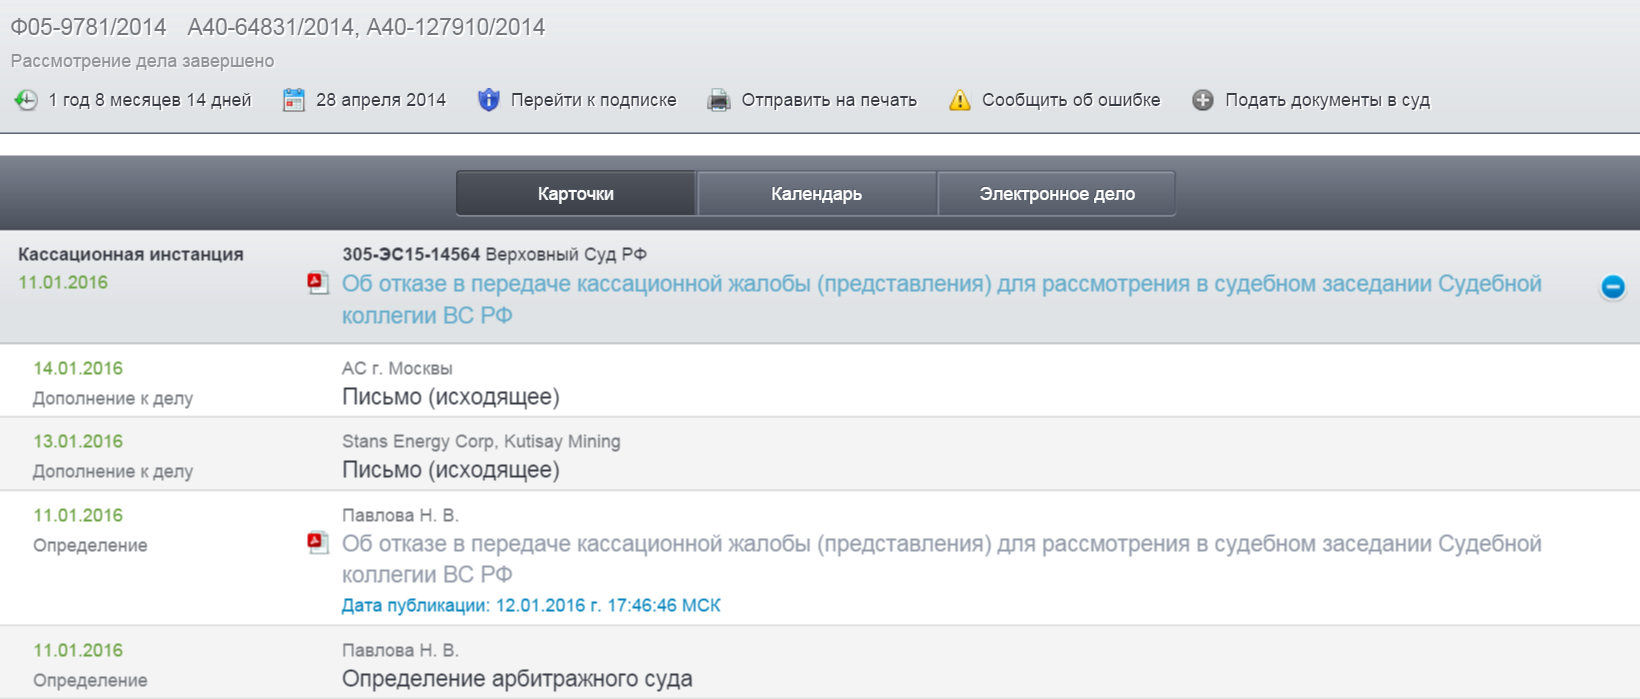Open the Электронное дело tab
The image size is (1640, 699).
(x=1056, y=194)
